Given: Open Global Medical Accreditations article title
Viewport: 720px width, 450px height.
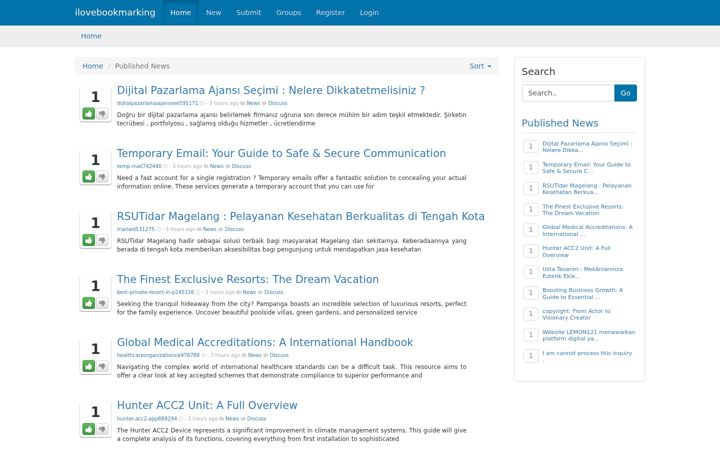Looking at the screenshot, I should pyautogui.click(x=265, y=342).
